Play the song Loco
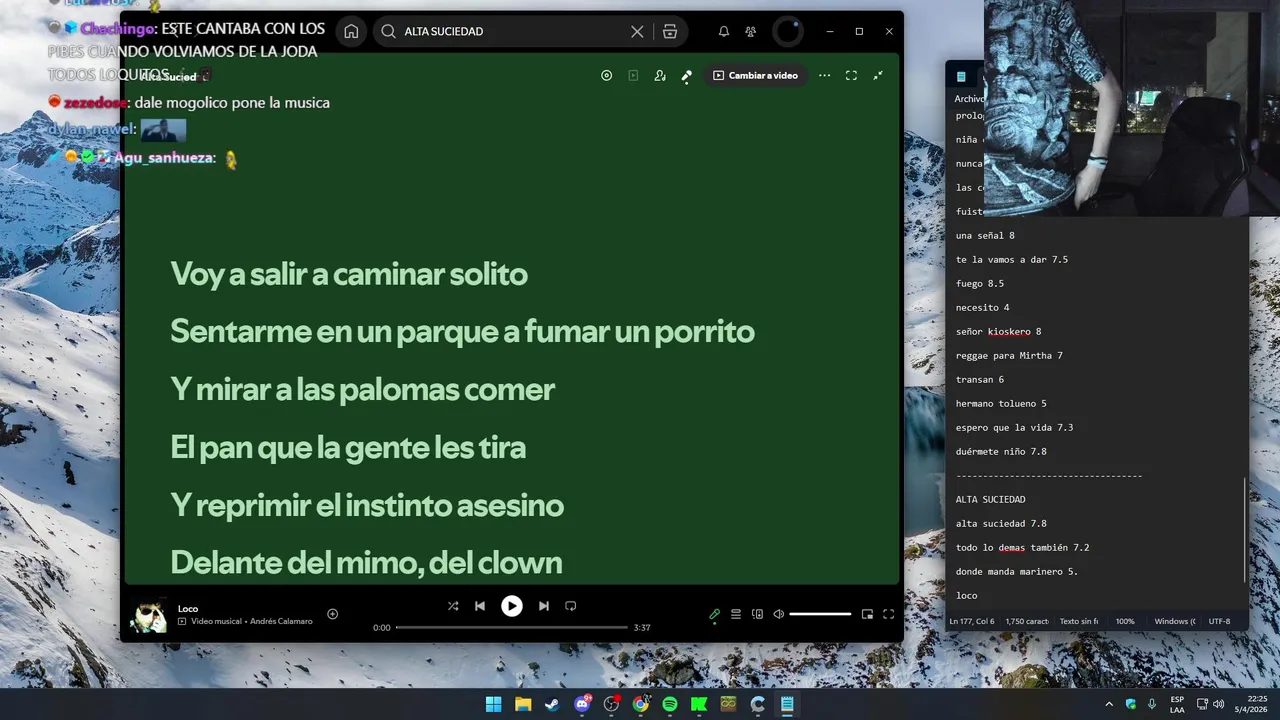The height and width of the screenshot is (720, 1280). [x=511, y=606]
